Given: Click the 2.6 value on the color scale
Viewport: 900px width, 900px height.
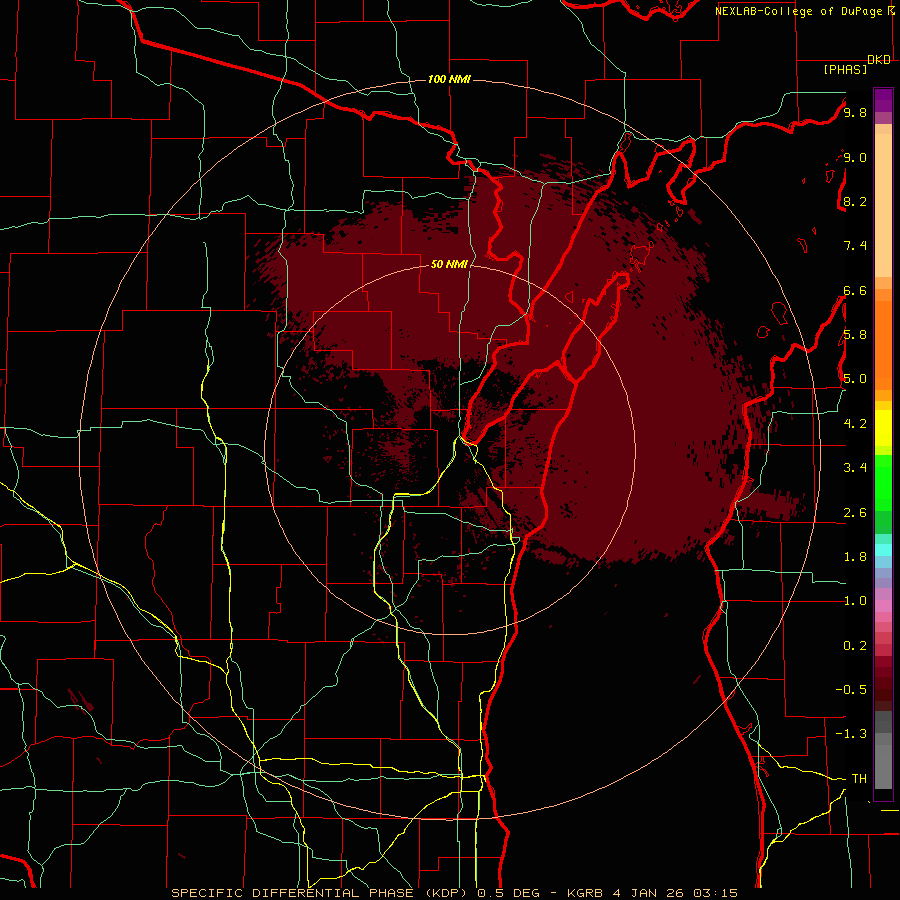Looking at the screenshot, I should [855, 513].
